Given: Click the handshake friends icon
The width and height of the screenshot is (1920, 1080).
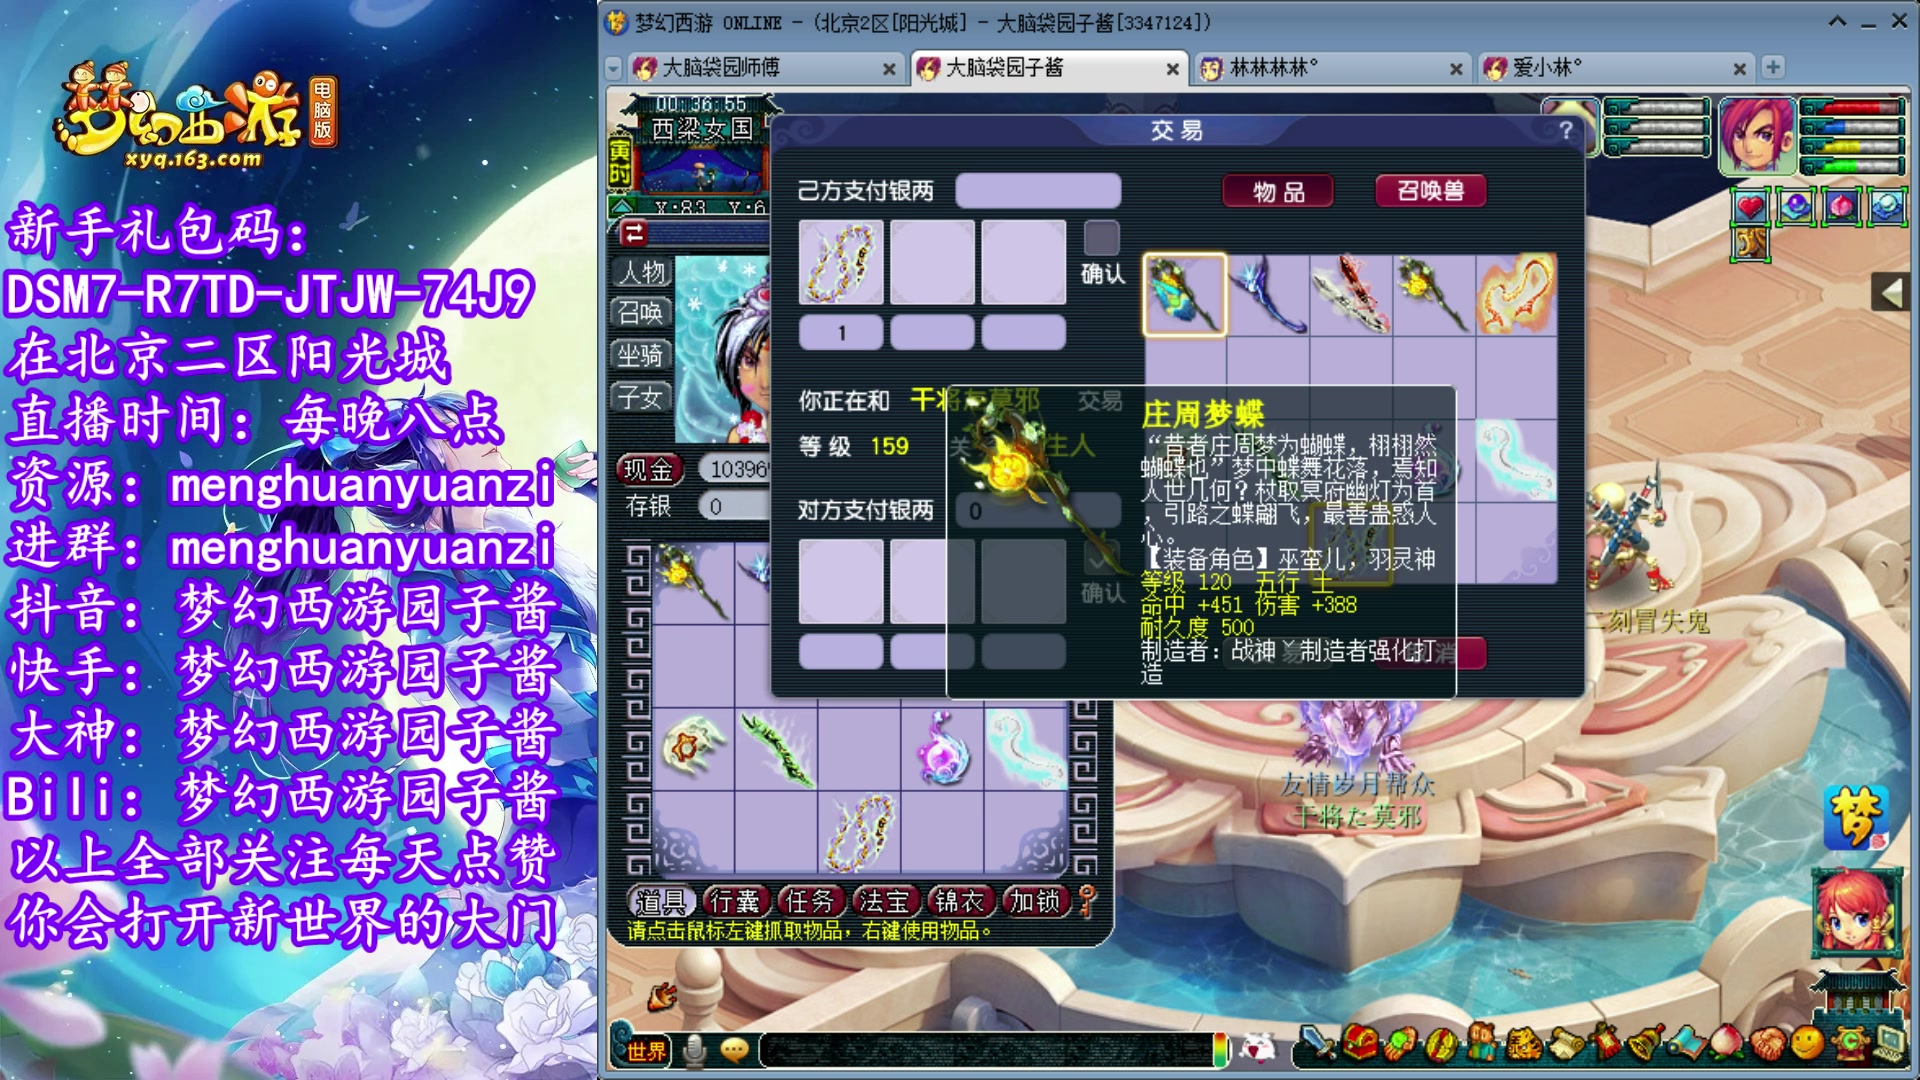Looking at the screenshot, I should point(1768,1044).
